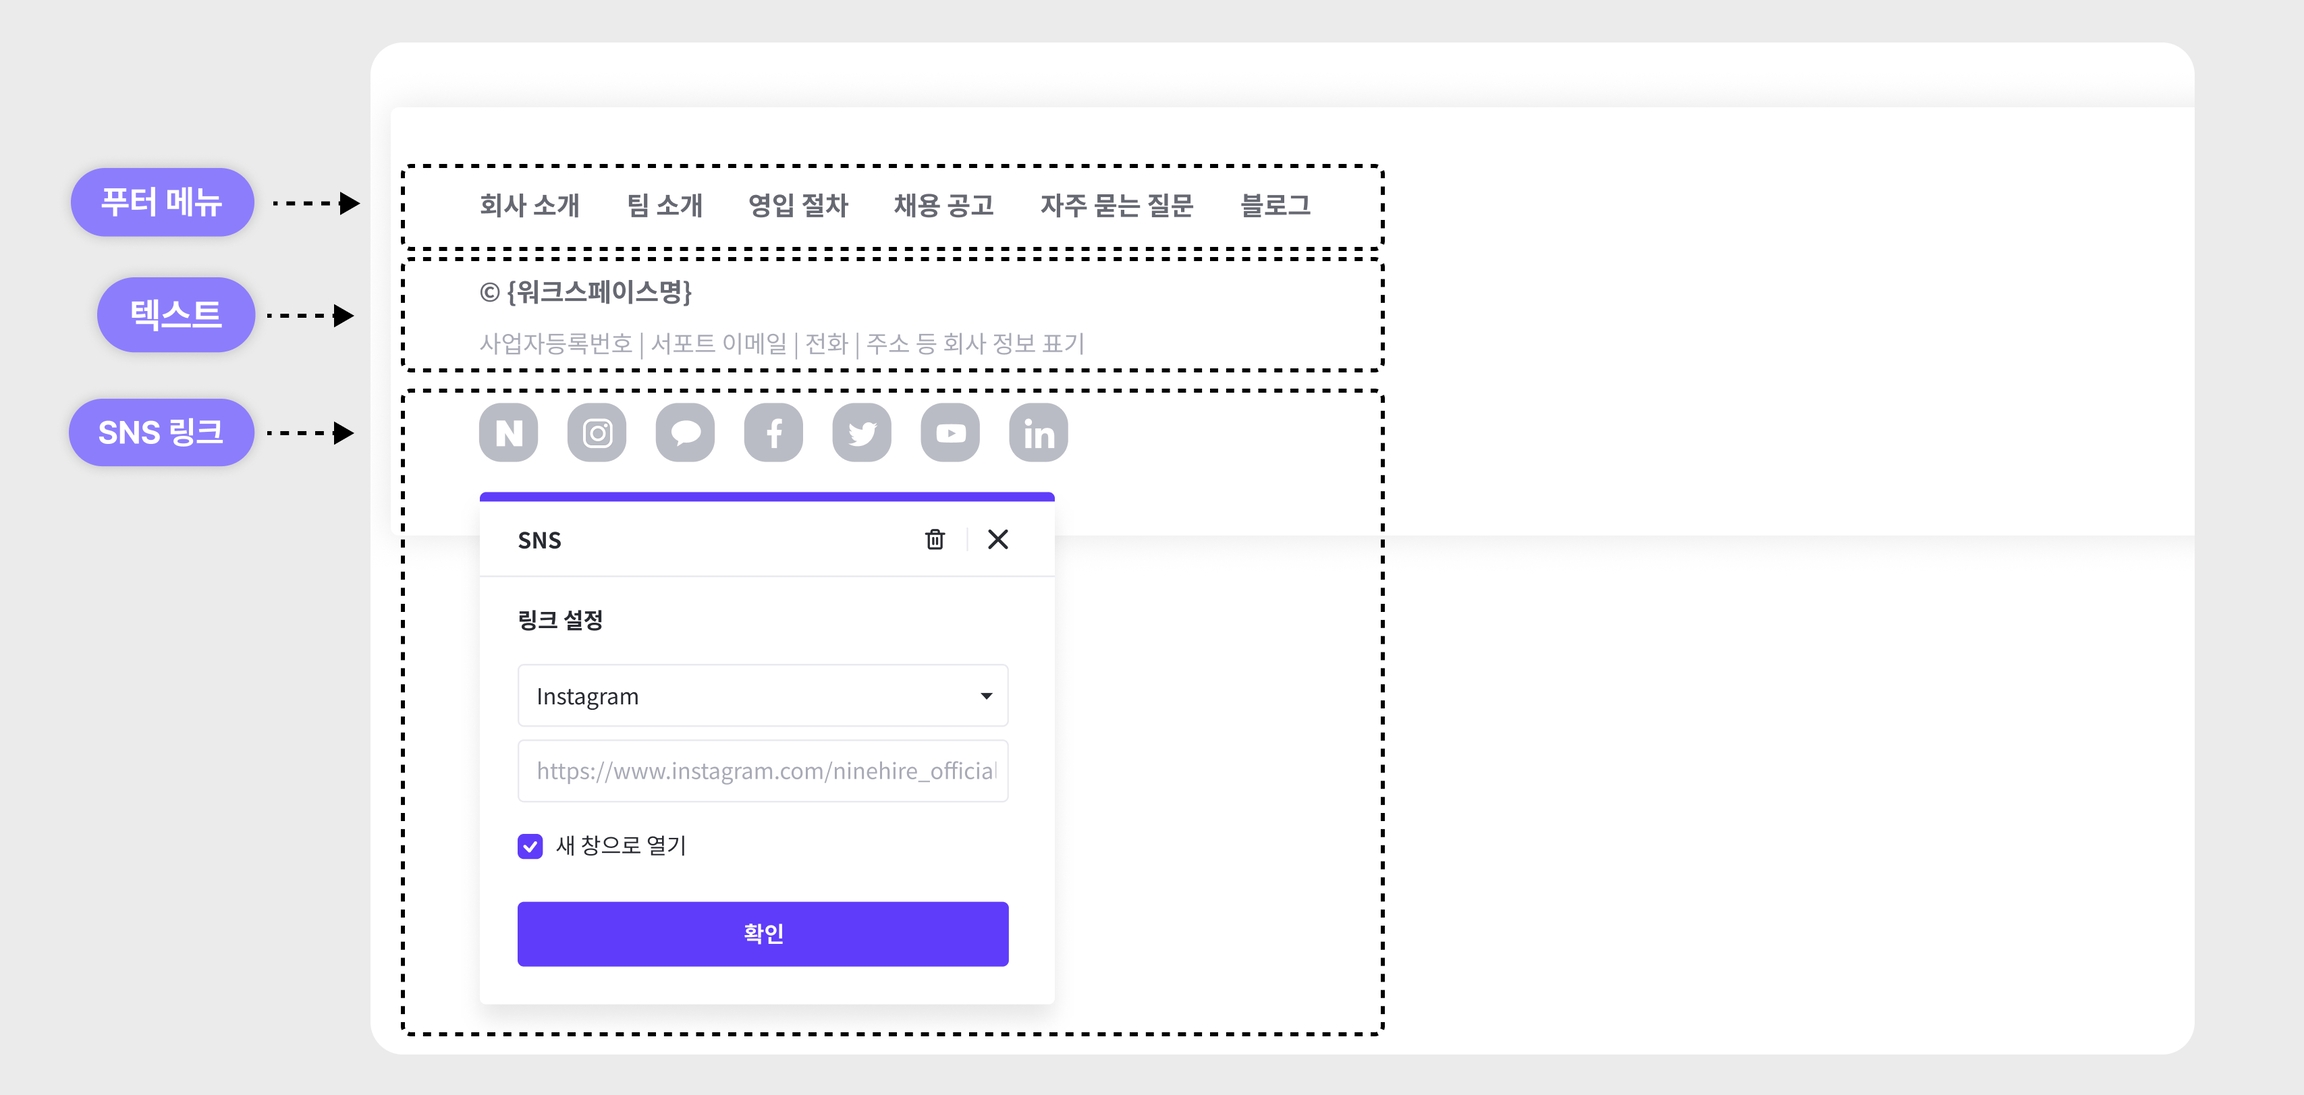The height and width of the screenshot is (1095, 2304).
Task: Click the Facebook SNS icon
Action: 773,433
